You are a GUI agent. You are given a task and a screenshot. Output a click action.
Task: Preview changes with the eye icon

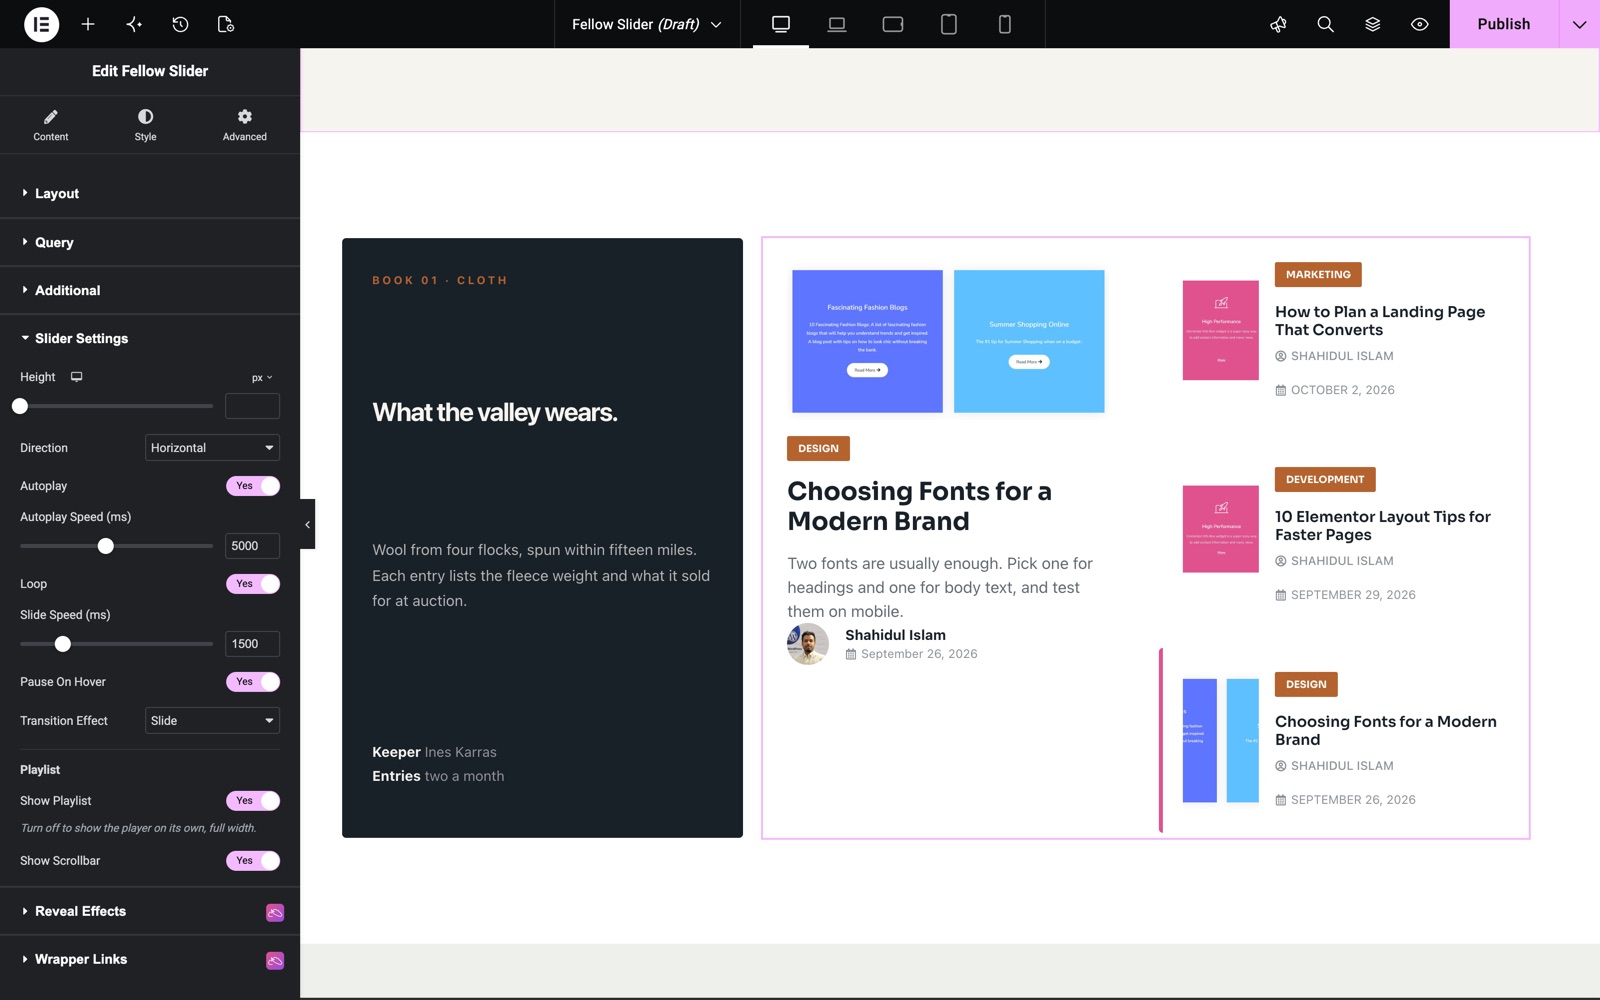pyautogui.click(x=1419, y=24)
